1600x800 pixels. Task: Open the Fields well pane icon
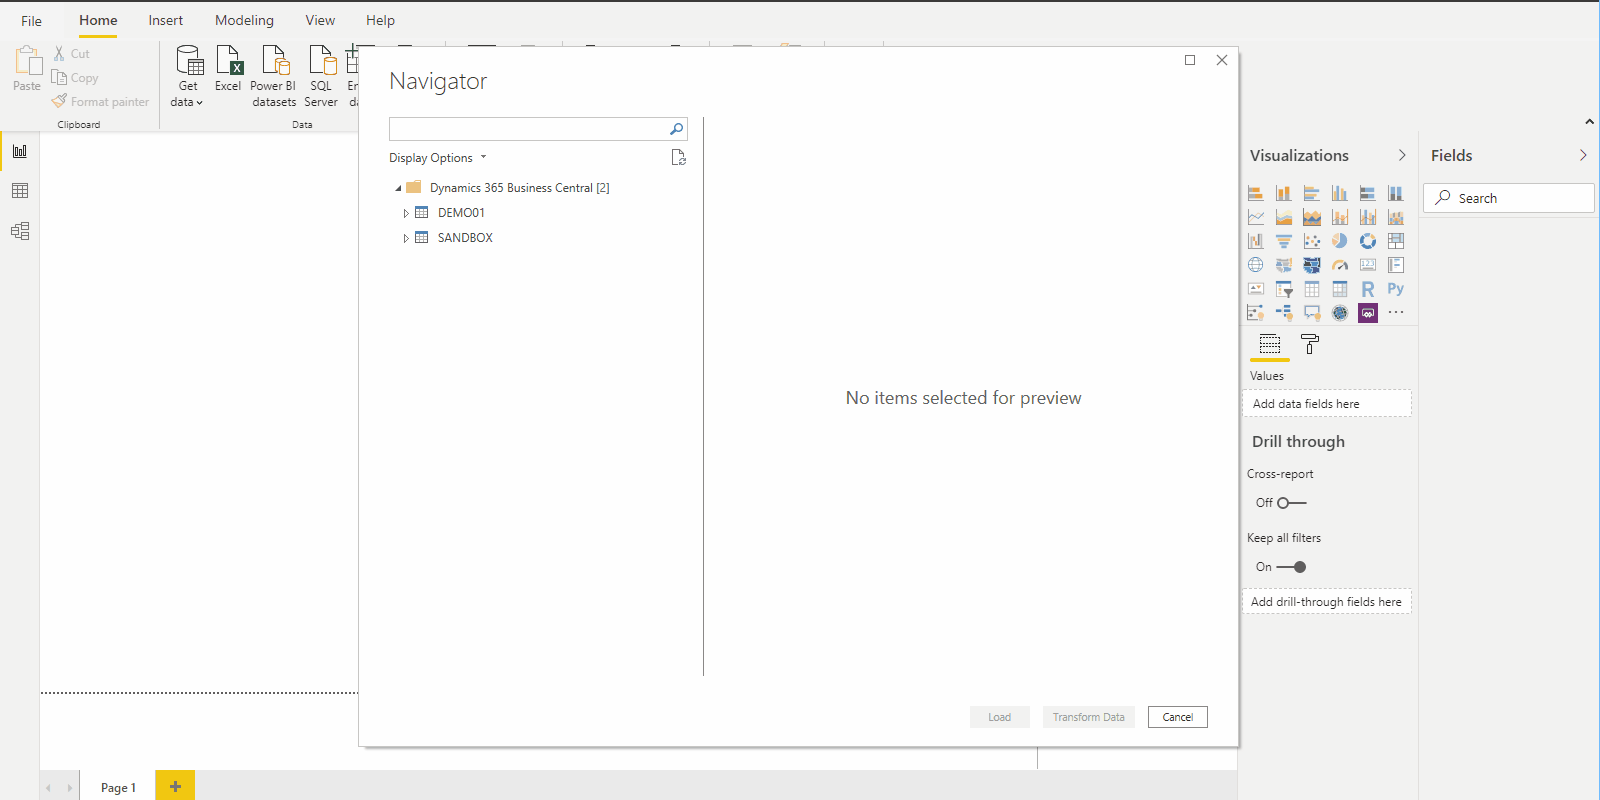click(x=1270, y=344)
